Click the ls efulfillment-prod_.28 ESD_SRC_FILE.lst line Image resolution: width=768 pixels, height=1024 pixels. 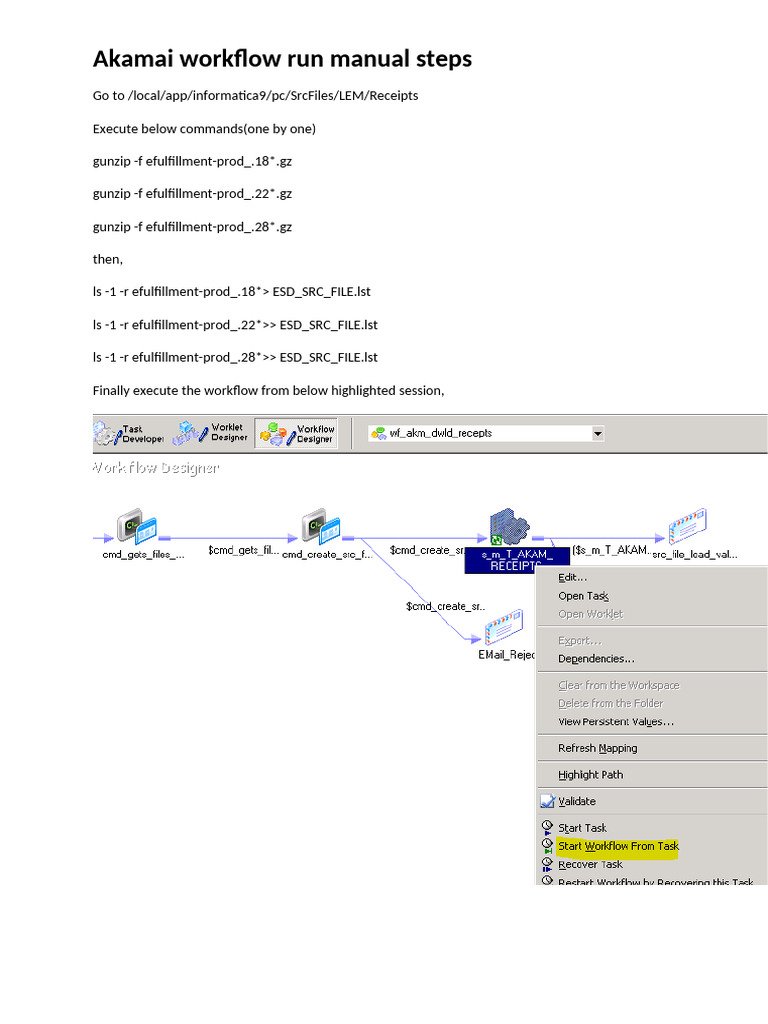[x=235, y=357]
